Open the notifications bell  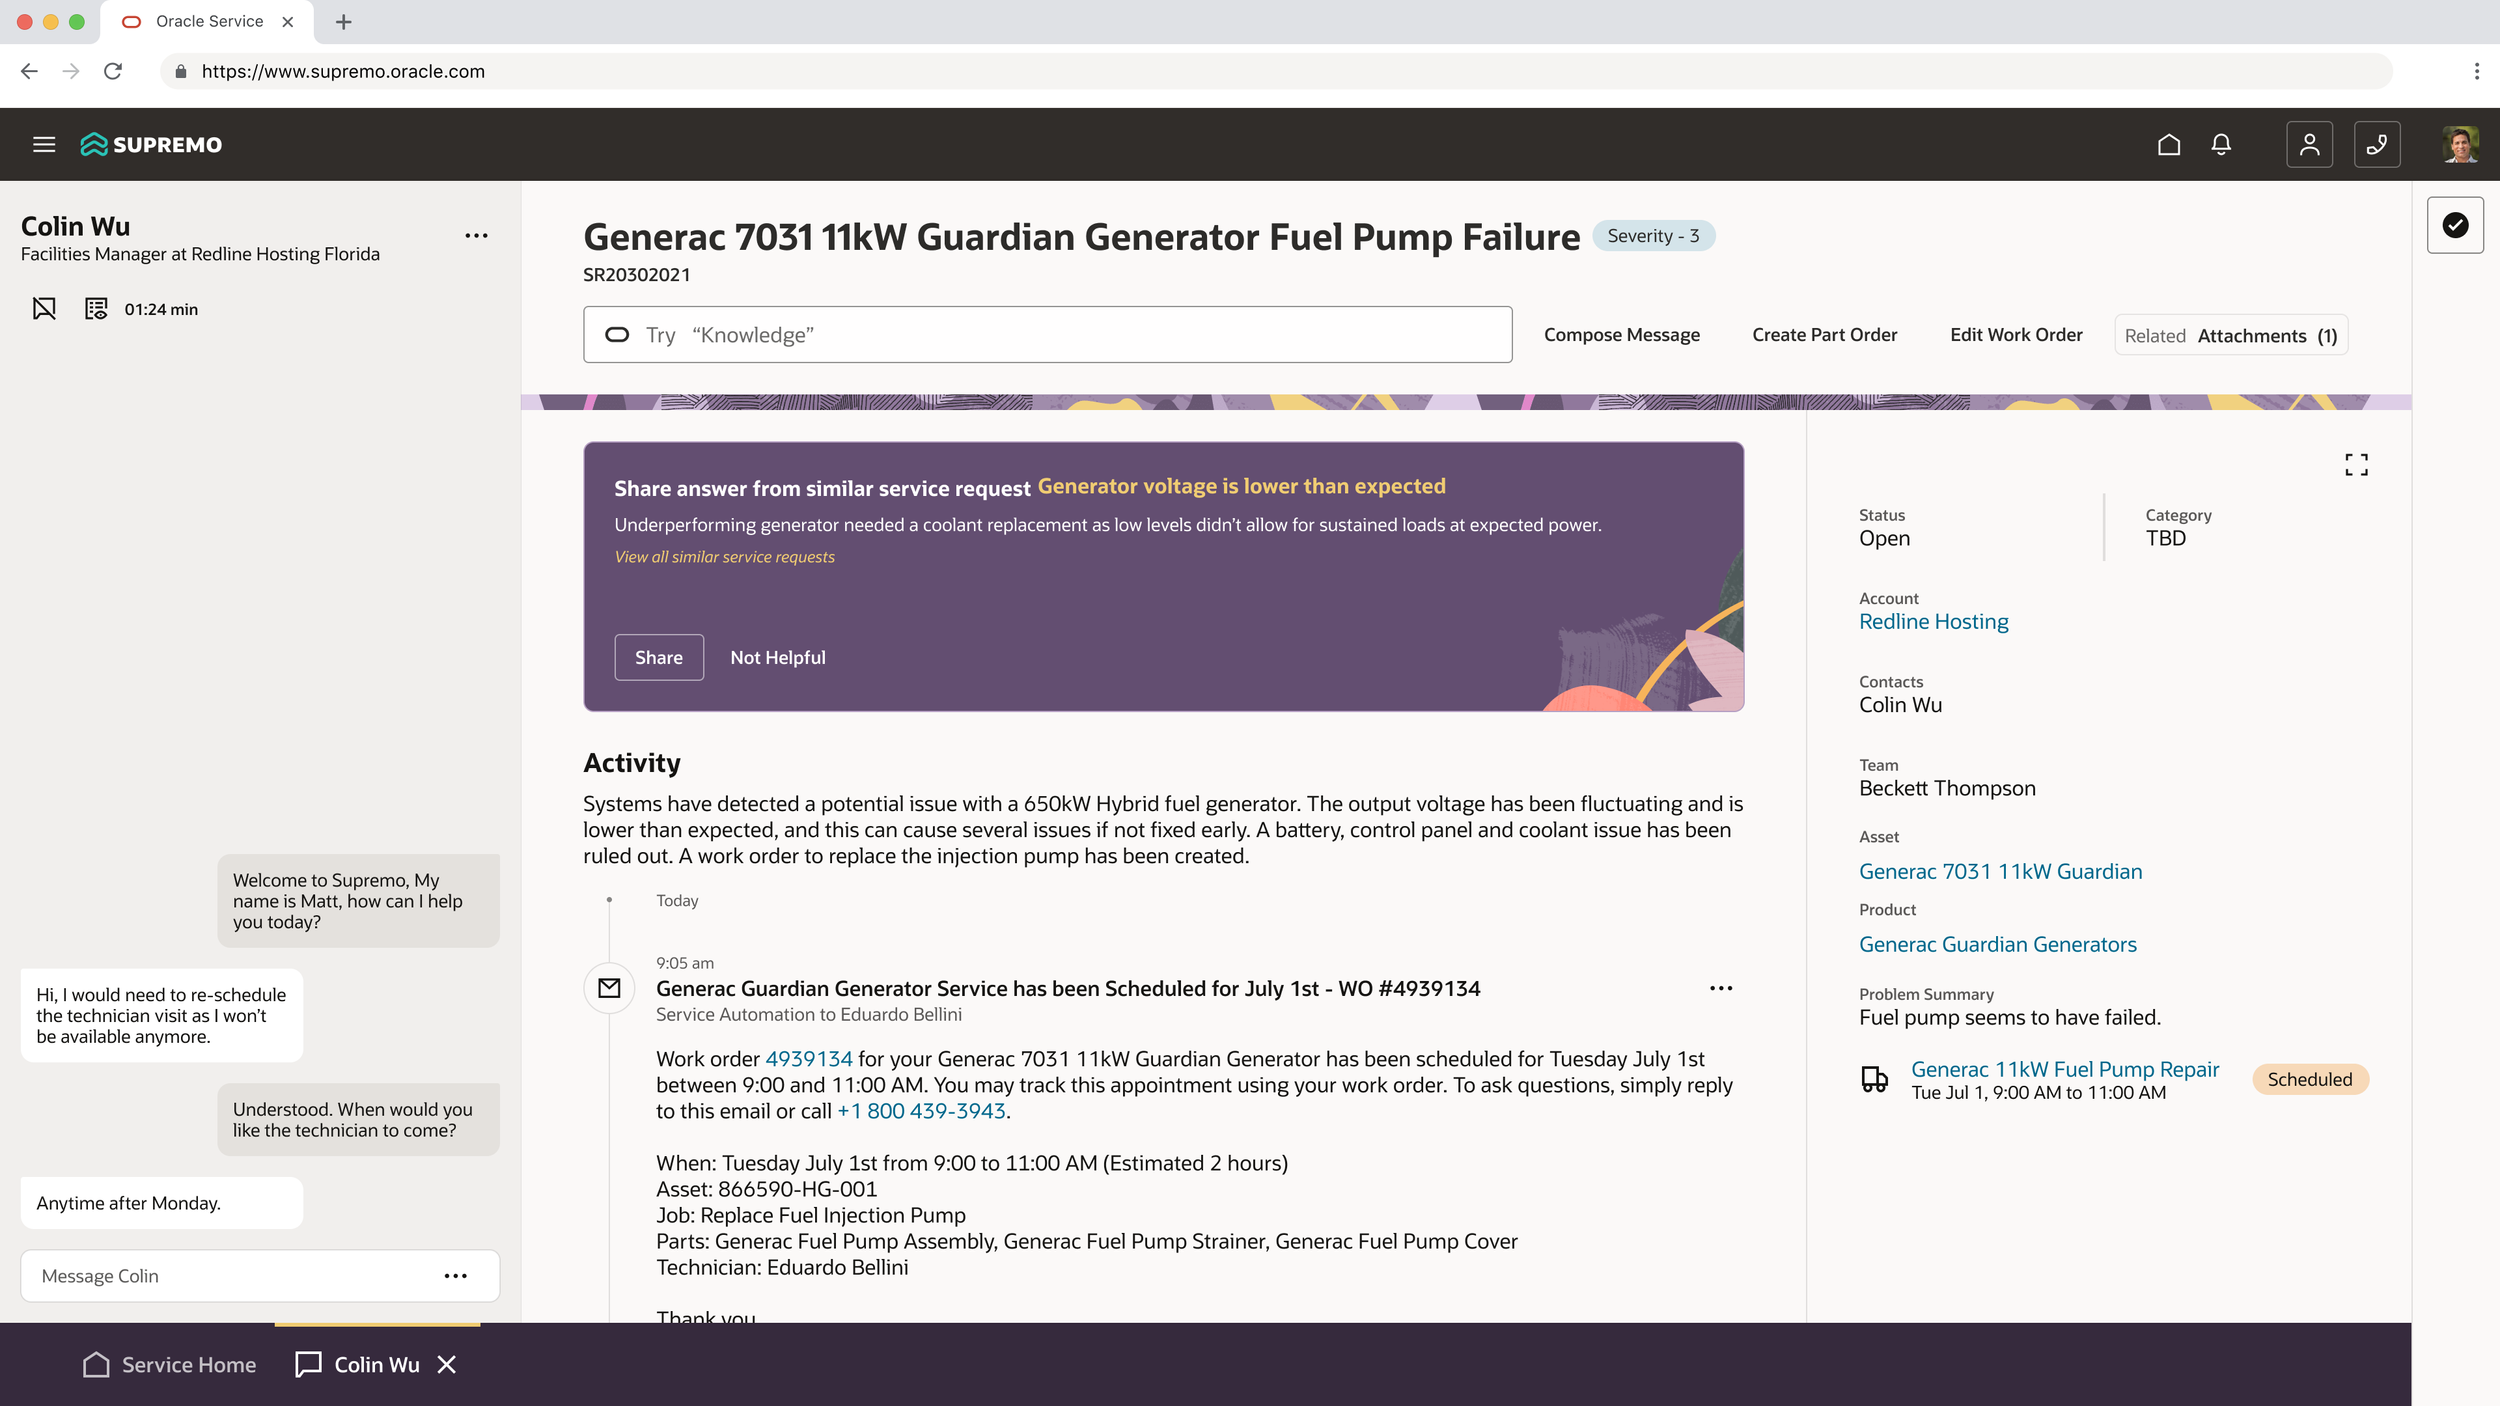click(x=2221, y=144)
